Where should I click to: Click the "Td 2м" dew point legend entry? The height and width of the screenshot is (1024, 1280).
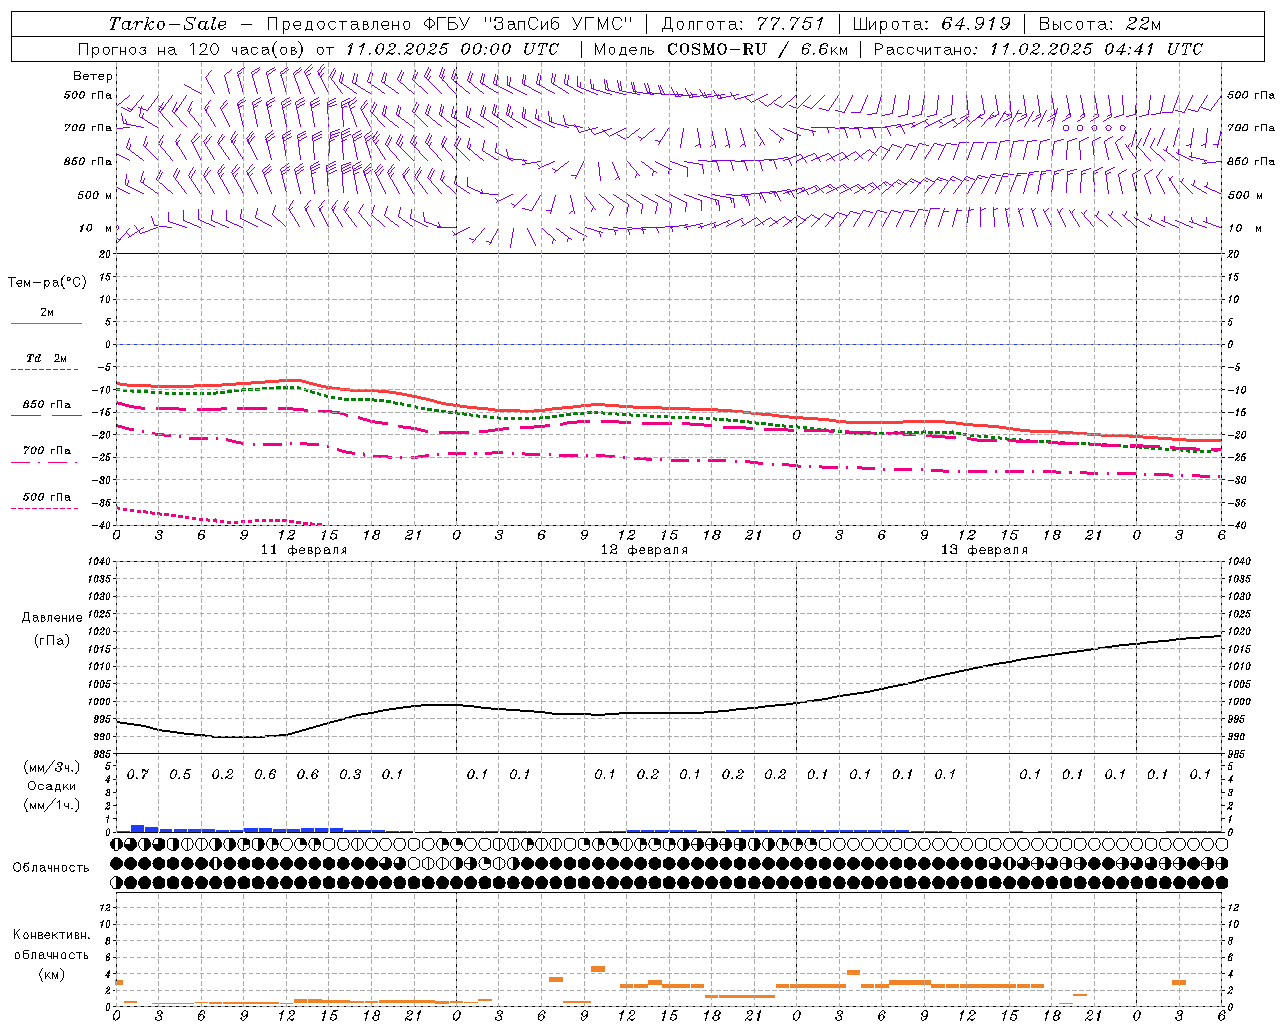pyautogui.click(x=47, y=358)
